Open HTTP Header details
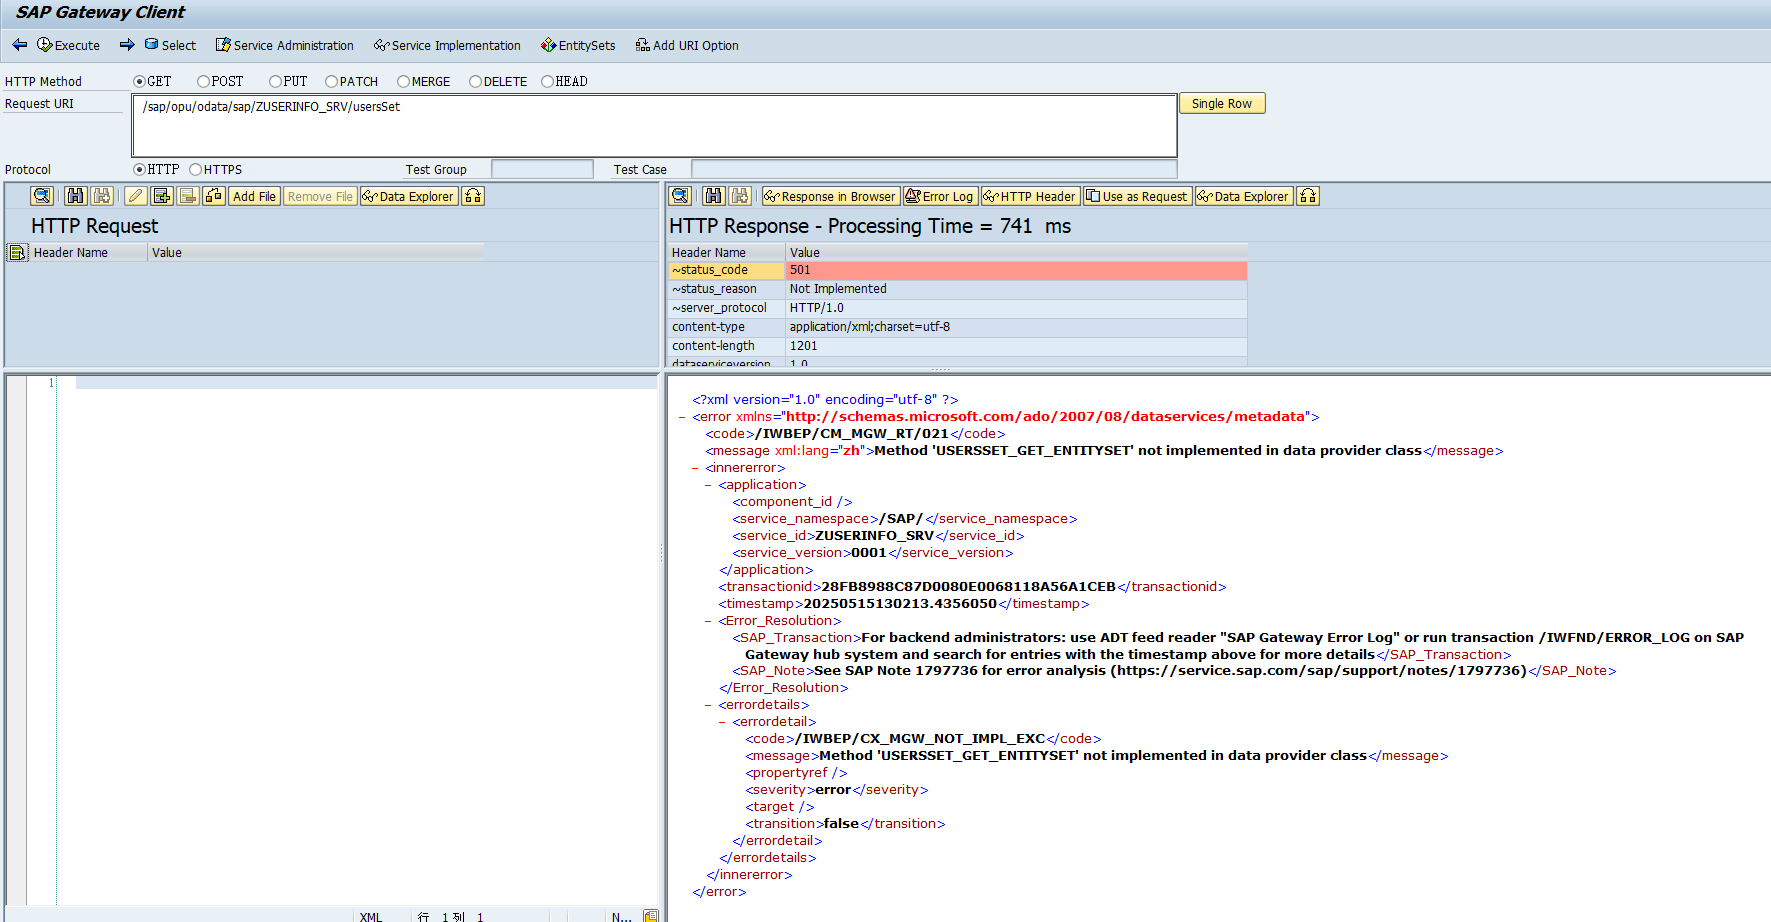 point(1029,196)
